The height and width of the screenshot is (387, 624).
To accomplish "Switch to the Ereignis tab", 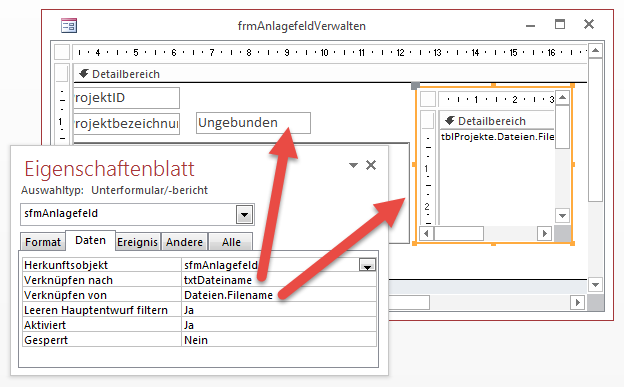I will tap(137, 242).
